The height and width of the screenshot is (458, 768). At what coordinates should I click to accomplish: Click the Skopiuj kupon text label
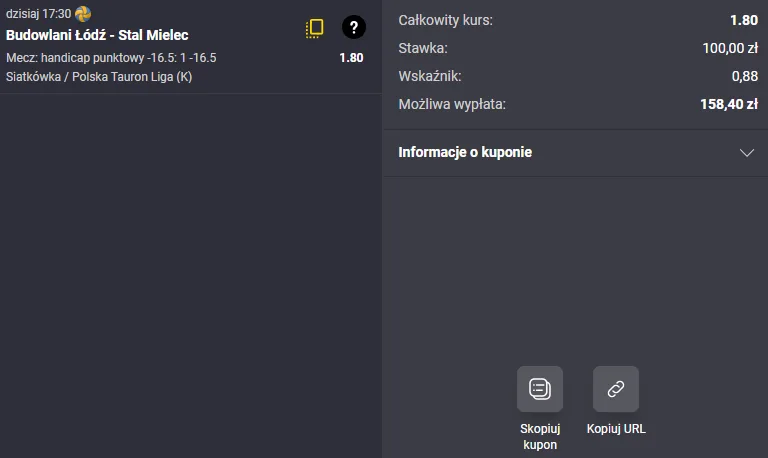pyautogui.click(x=540, y=436)
